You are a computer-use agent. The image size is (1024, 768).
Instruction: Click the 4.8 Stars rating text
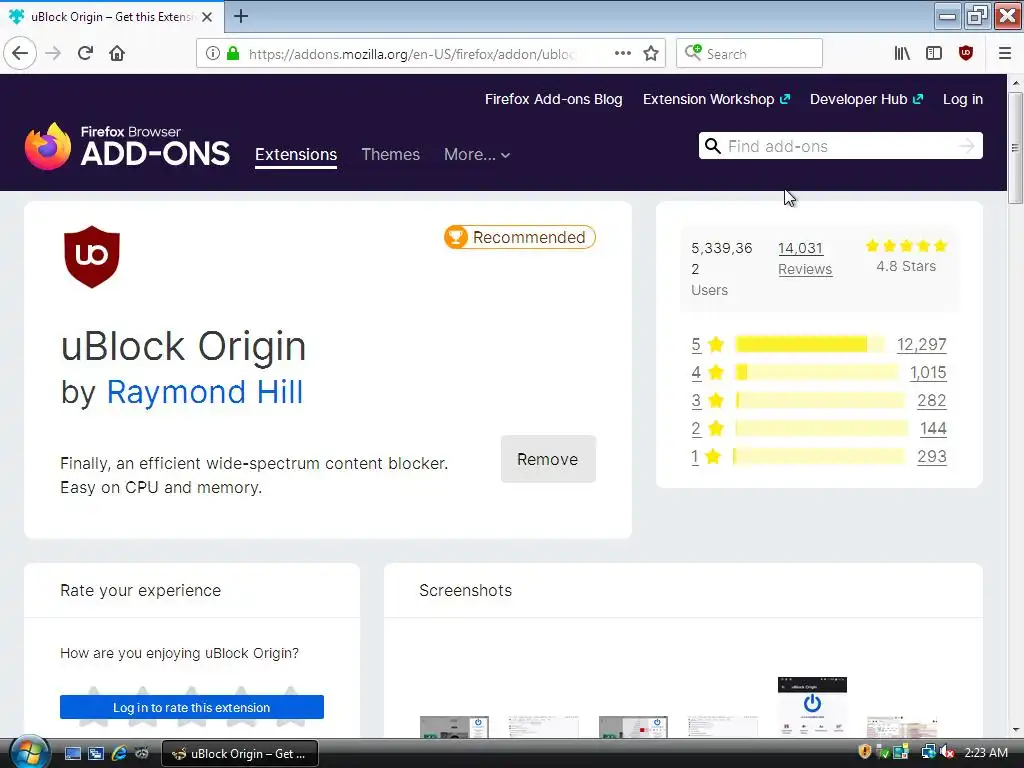click(906, 266)
